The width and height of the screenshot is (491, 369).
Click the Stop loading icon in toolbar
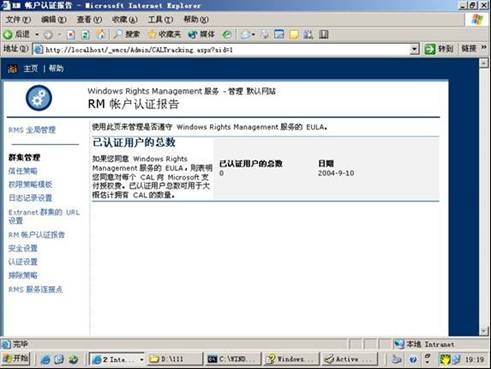71,34
